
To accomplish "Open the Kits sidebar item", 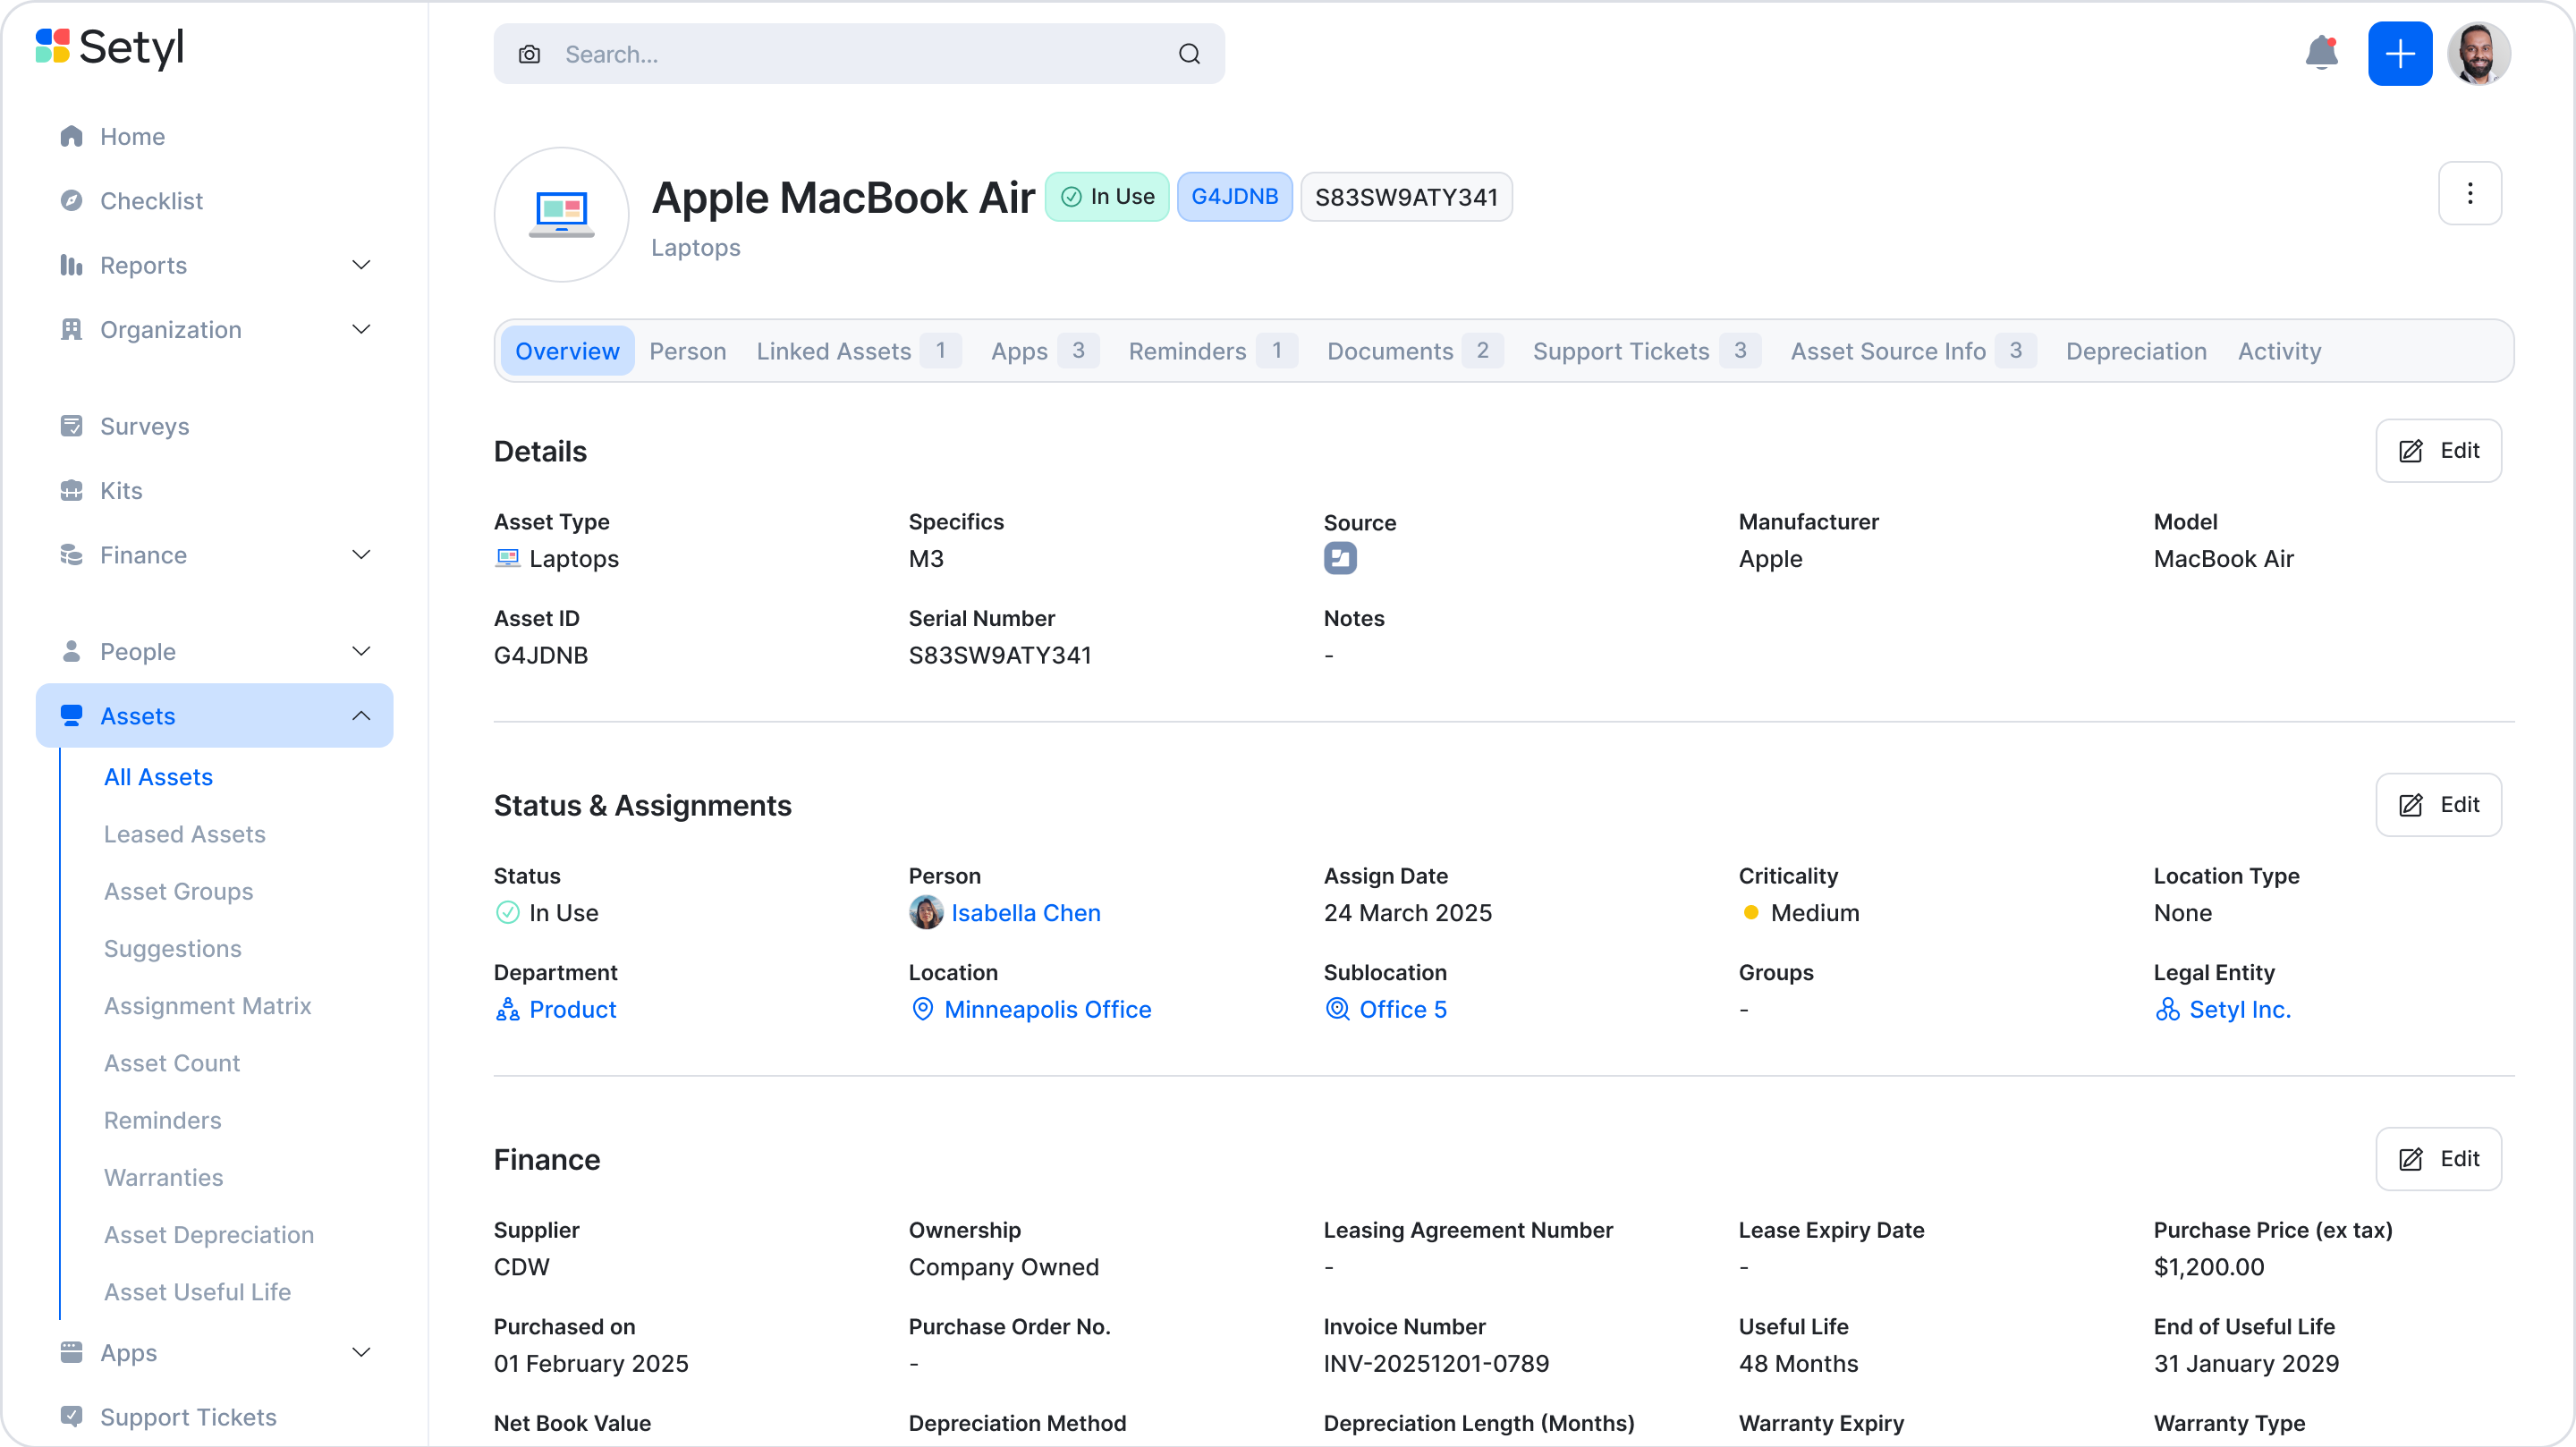I will [121, 491].
